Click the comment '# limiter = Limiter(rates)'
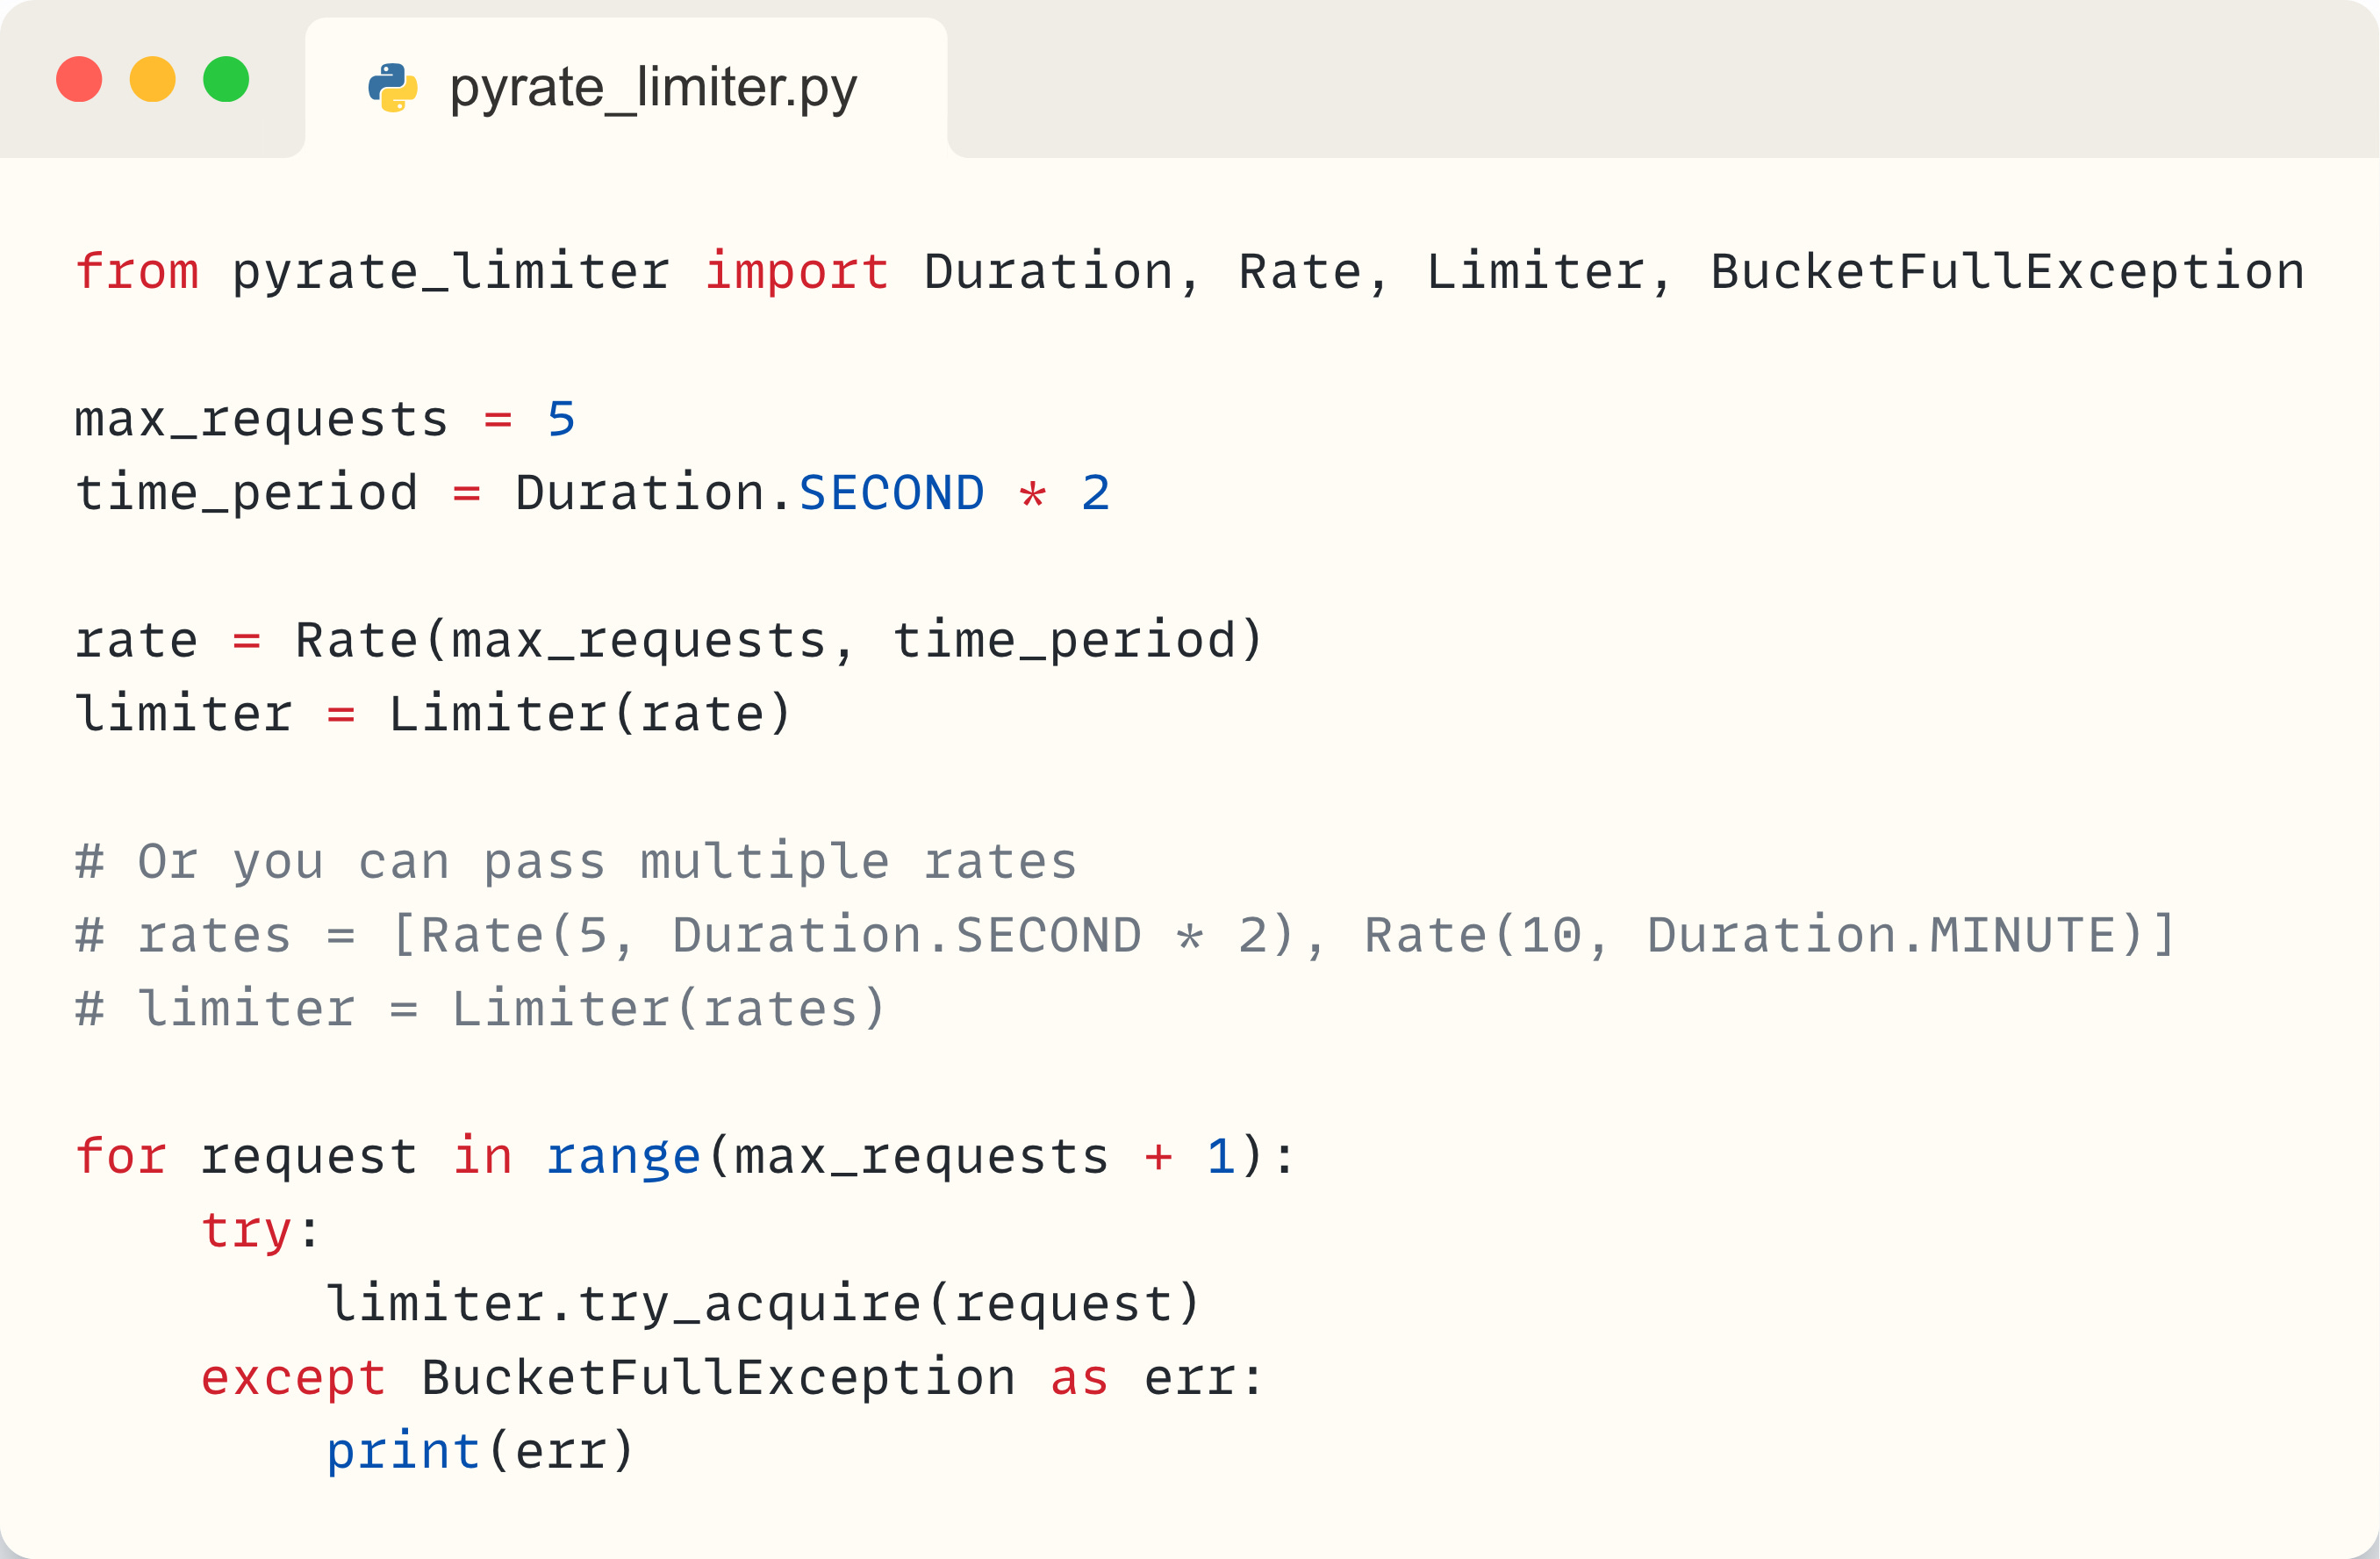The image size is (2380, 1559). point(481,1008)
